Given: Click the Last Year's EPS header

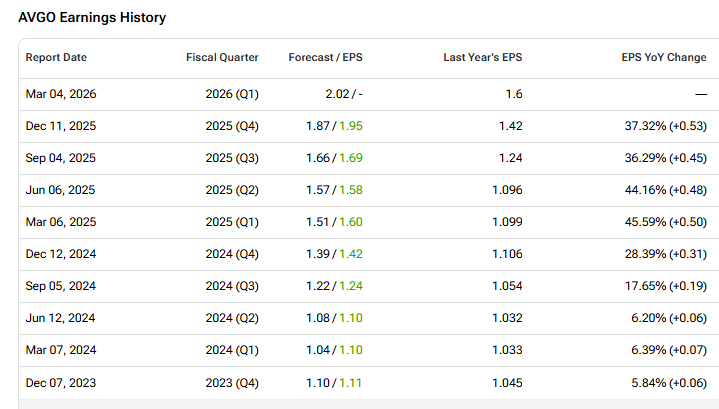Looking at the screenshot, I should click(x=482, y=58).
